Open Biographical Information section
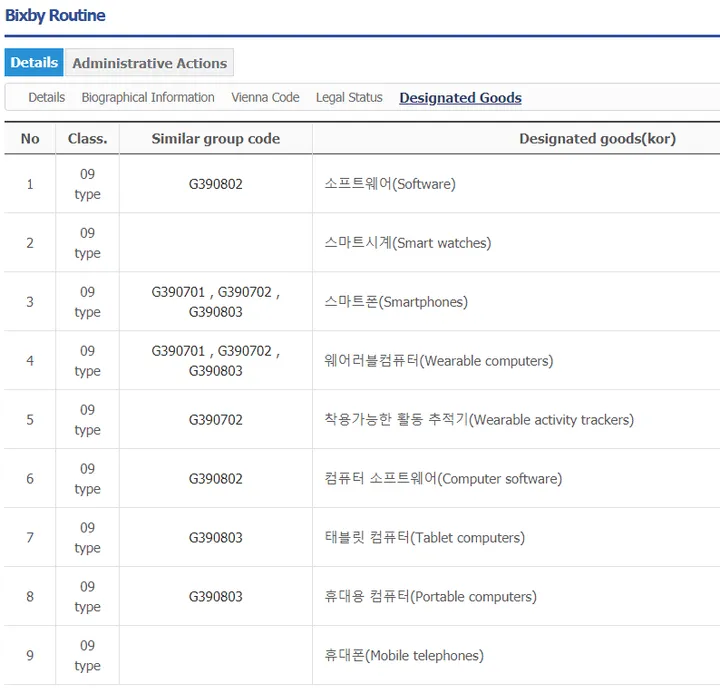 click(148, 97)
